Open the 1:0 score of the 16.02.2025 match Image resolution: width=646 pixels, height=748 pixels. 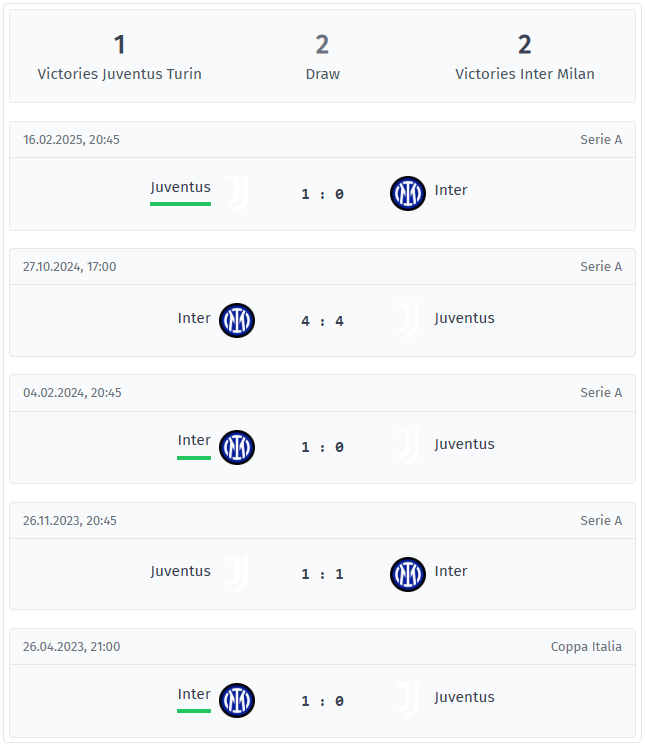coord(323,194)
